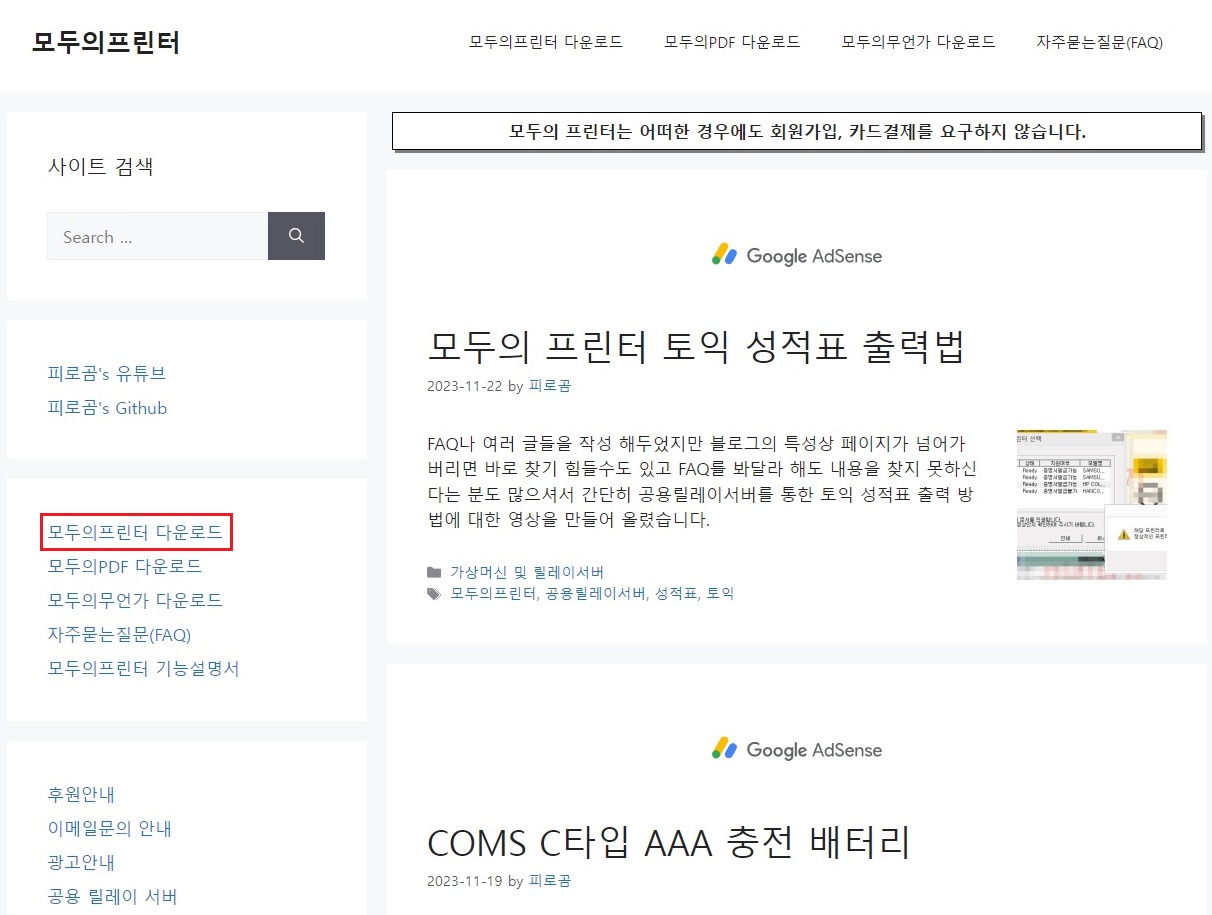The height and width of the screenshot is (915, 1212).
Task: Click sidebar 모두의무언가 다운로드 link
Action: coord(135,600)
